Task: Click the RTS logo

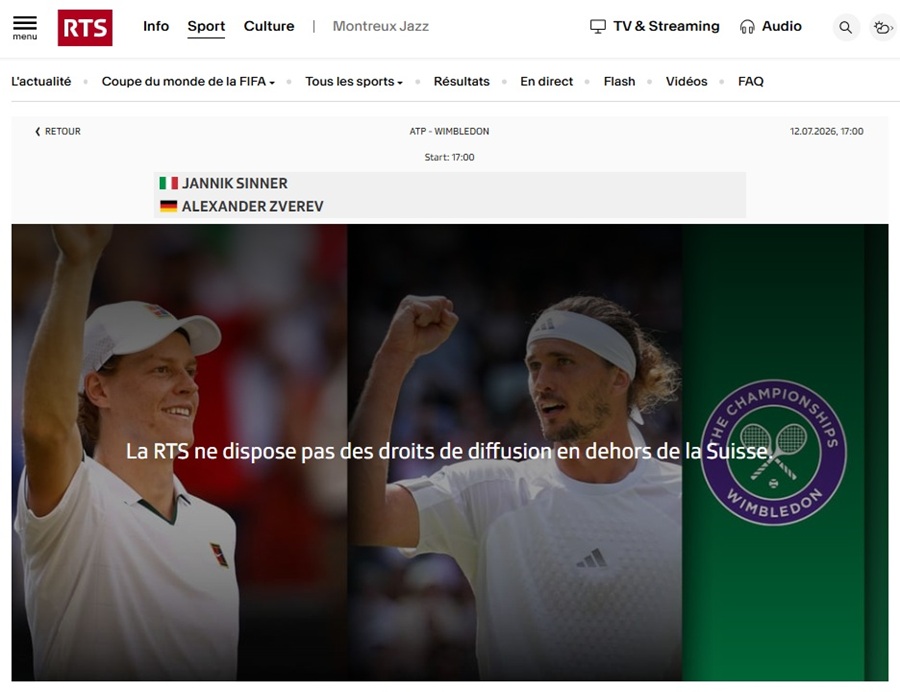Action: point(85,28)
